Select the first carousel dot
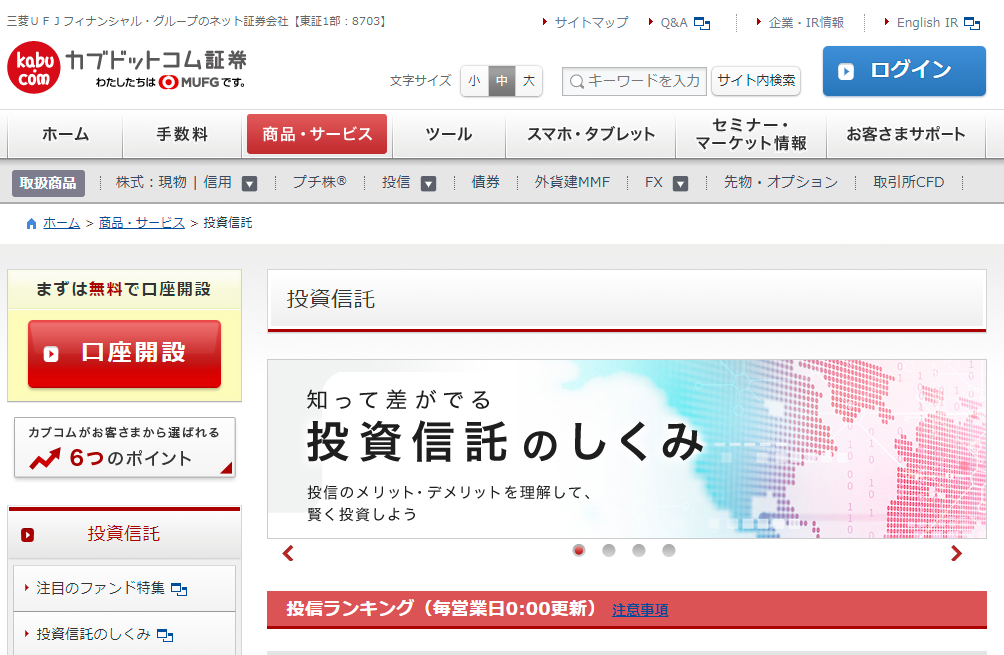1004x655 pixels. coord(579,550)
